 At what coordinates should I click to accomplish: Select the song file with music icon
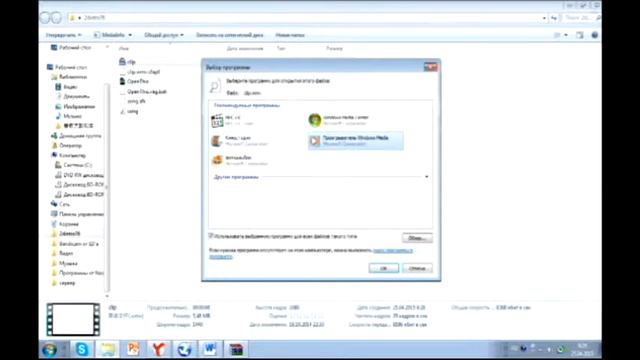129,111
